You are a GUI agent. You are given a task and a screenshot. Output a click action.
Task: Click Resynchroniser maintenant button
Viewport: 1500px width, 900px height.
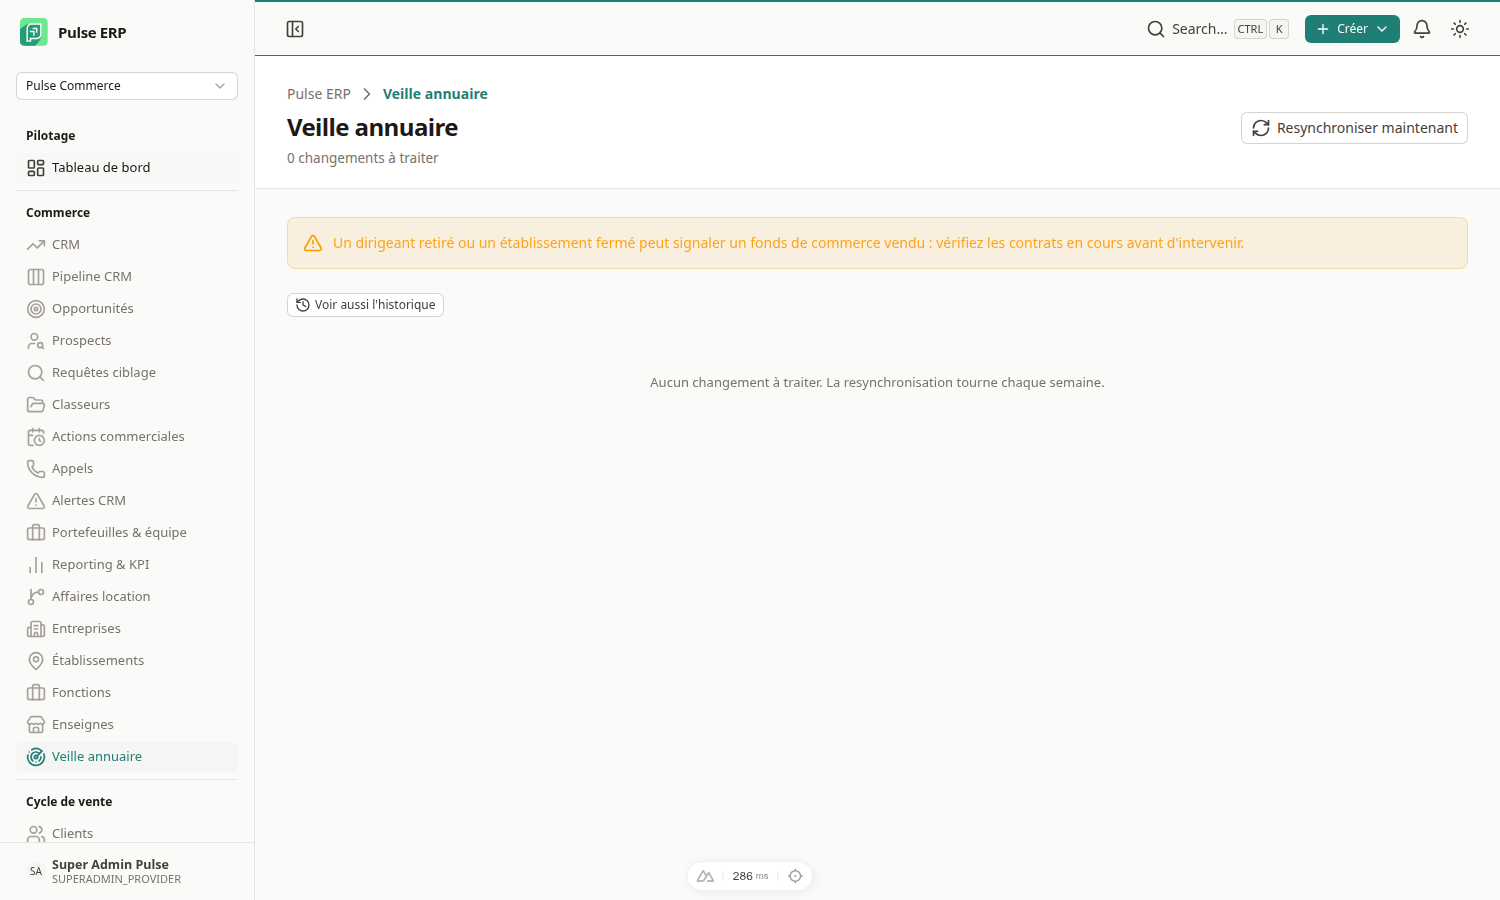(x=1354, y=128)
